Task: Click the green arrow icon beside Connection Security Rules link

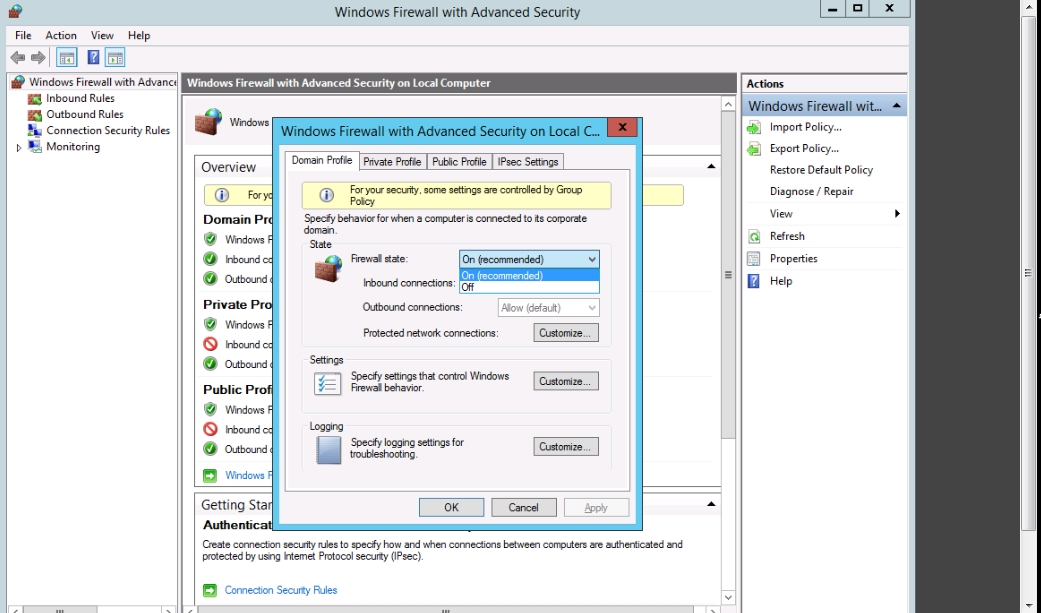Action: [210, 590]
